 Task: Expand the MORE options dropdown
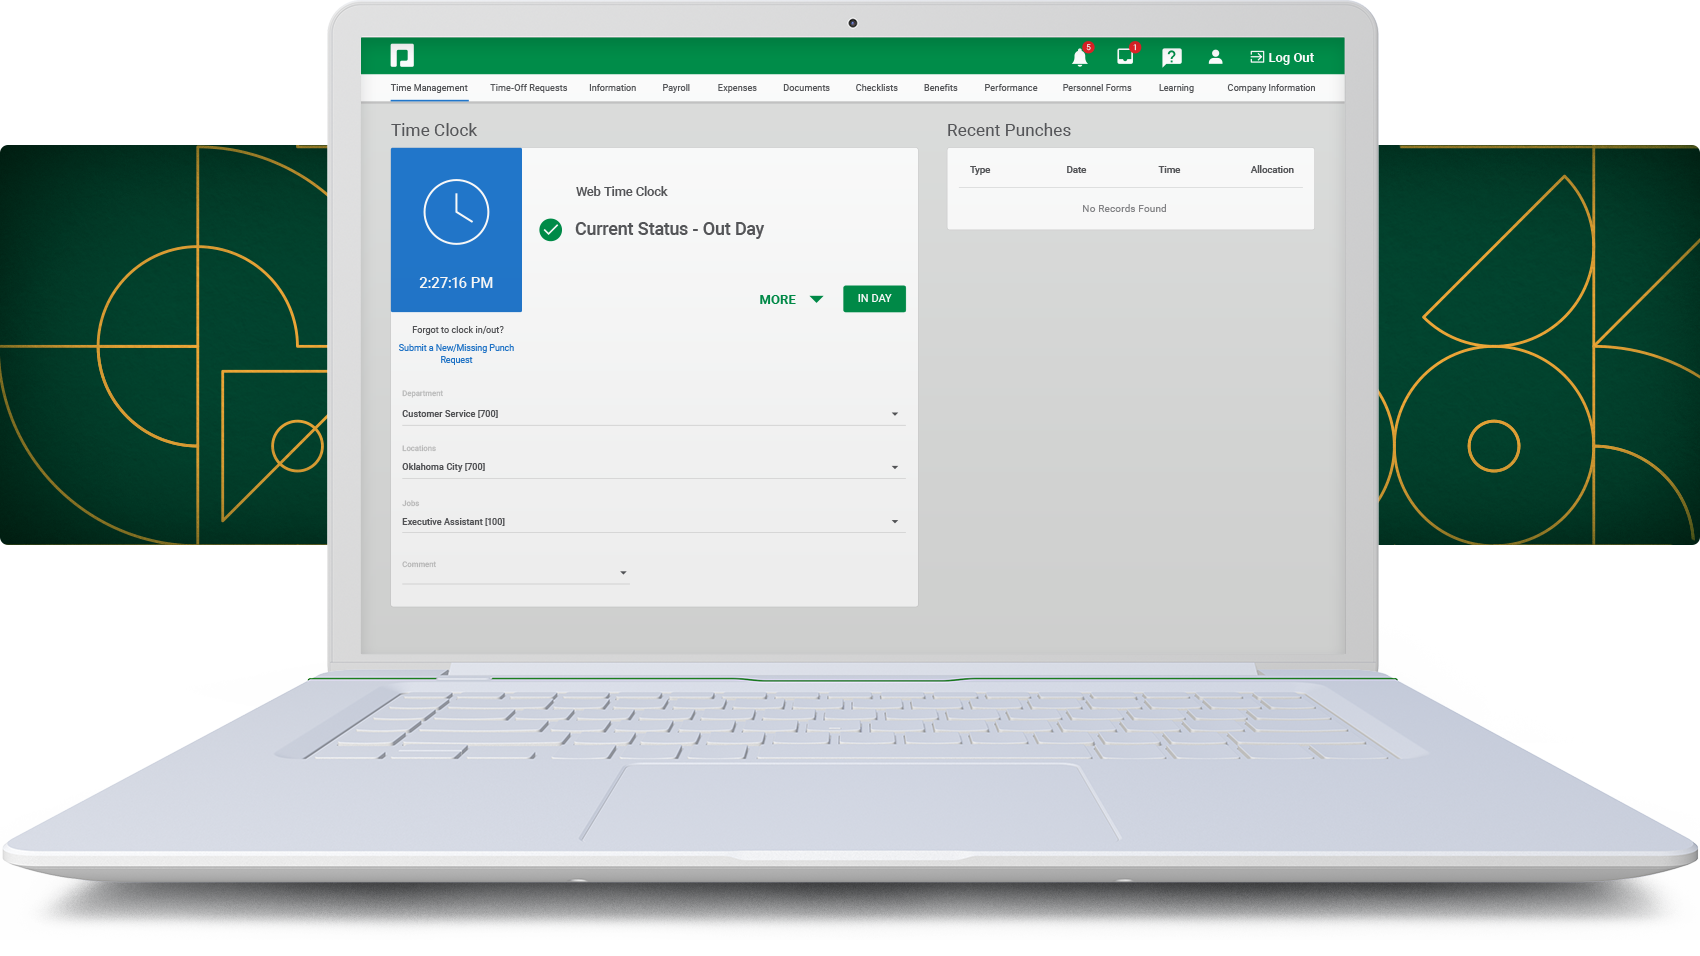tap(790, 299)
